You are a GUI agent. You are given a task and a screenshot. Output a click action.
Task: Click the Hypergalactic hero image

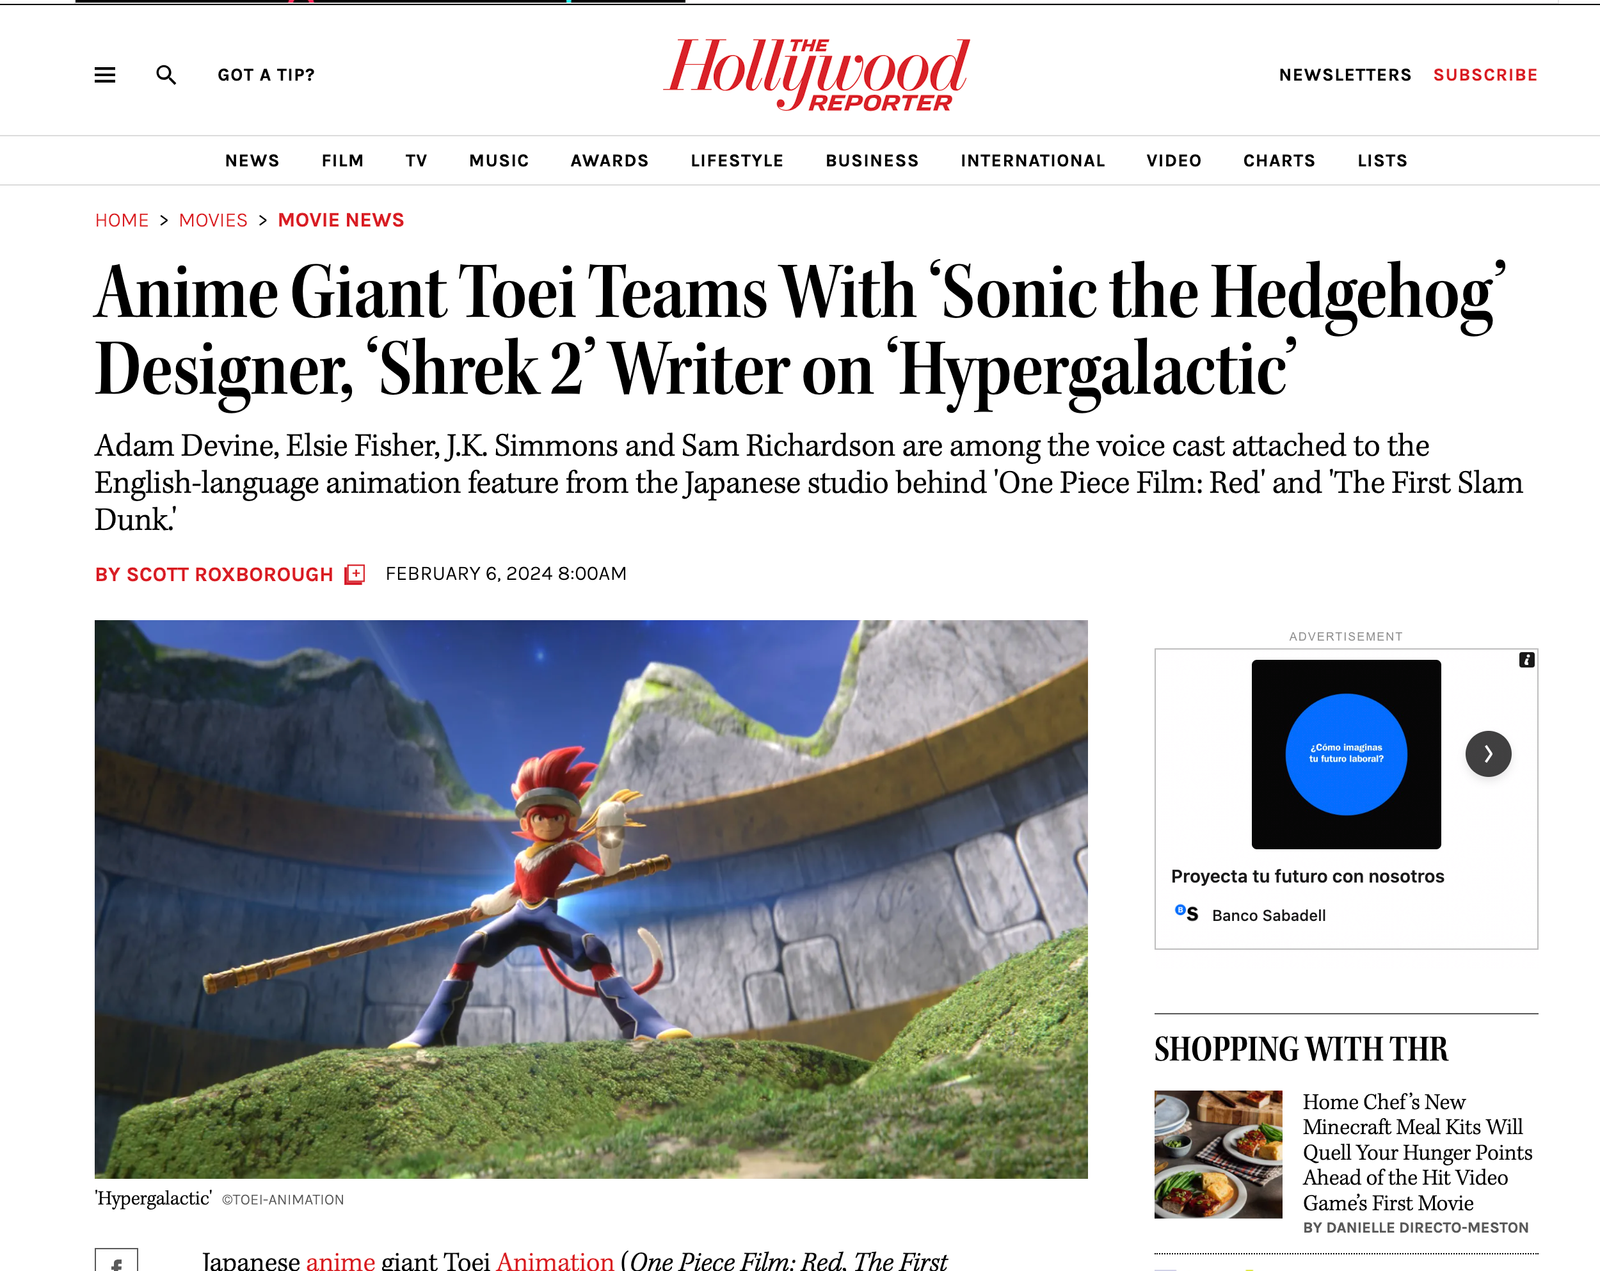(591, 899)
